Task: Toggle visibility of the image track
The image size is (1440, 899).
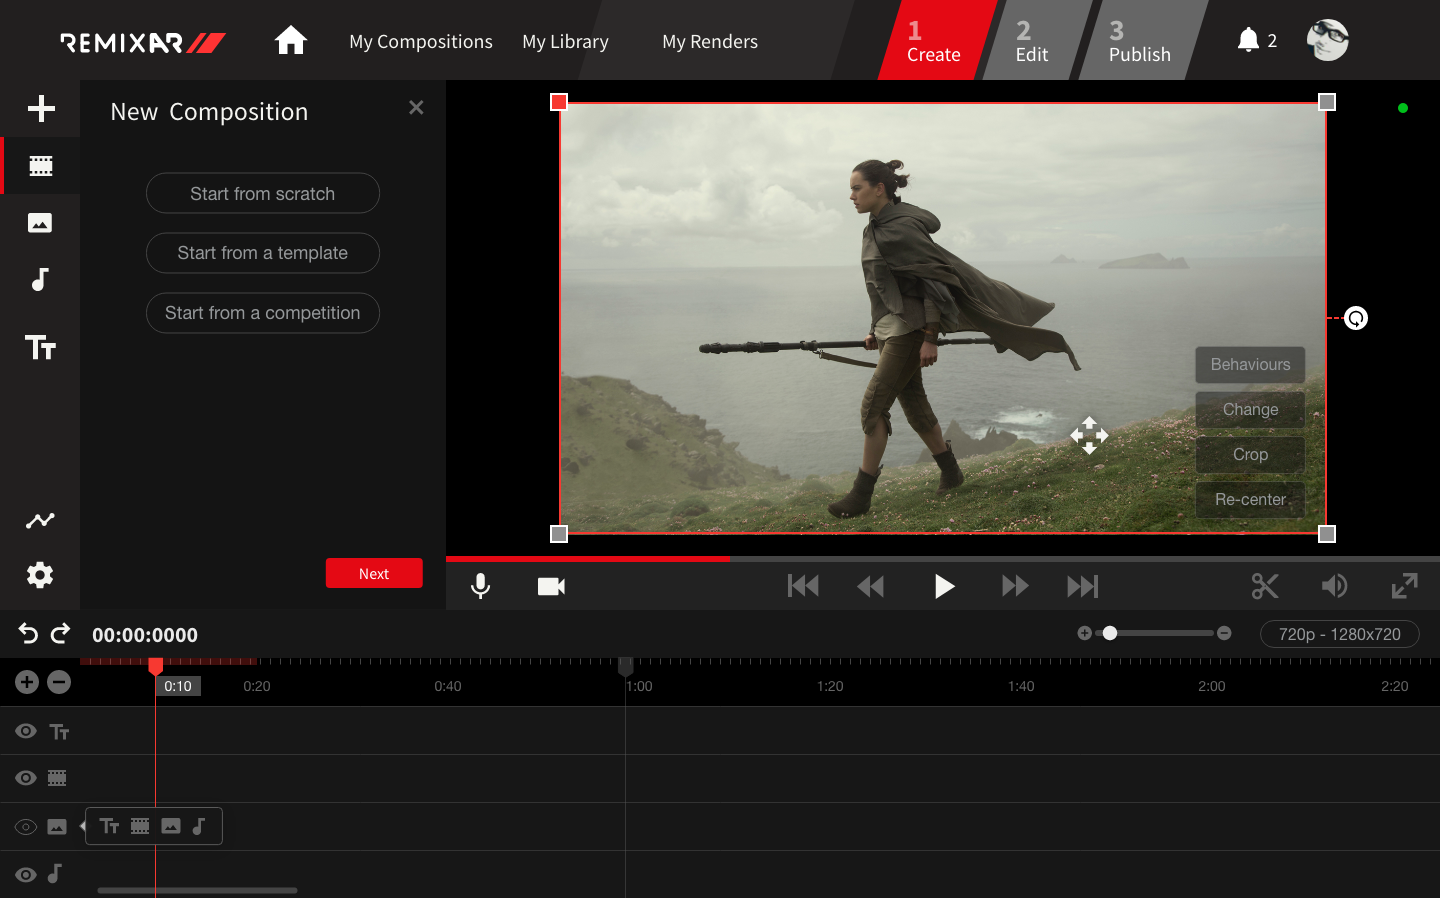Action: pos(26,827)
